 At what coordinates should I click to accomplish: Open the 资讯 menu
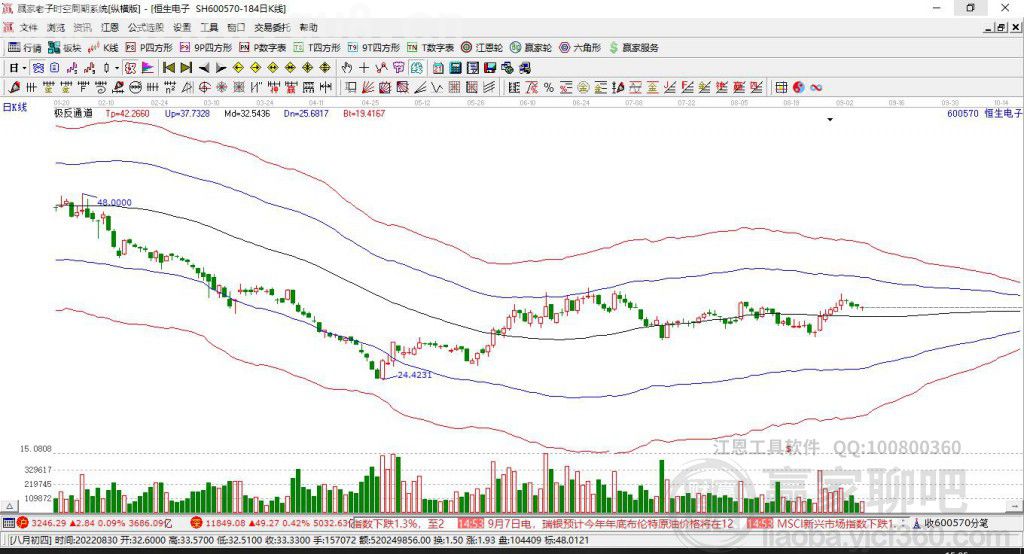coord(82,27)
